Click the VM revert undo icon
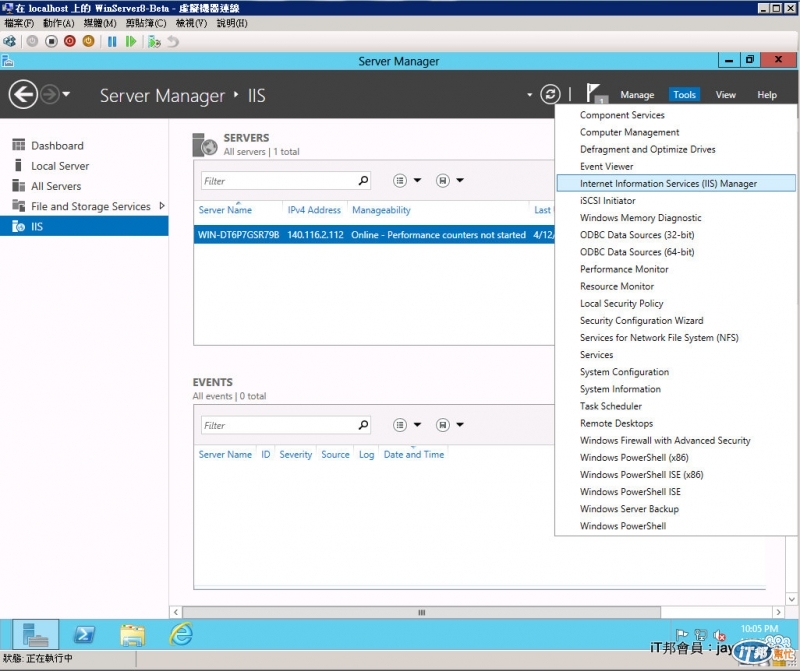This screenshot has width=800, height=671. pyautogui.click(x=173, y=41)
